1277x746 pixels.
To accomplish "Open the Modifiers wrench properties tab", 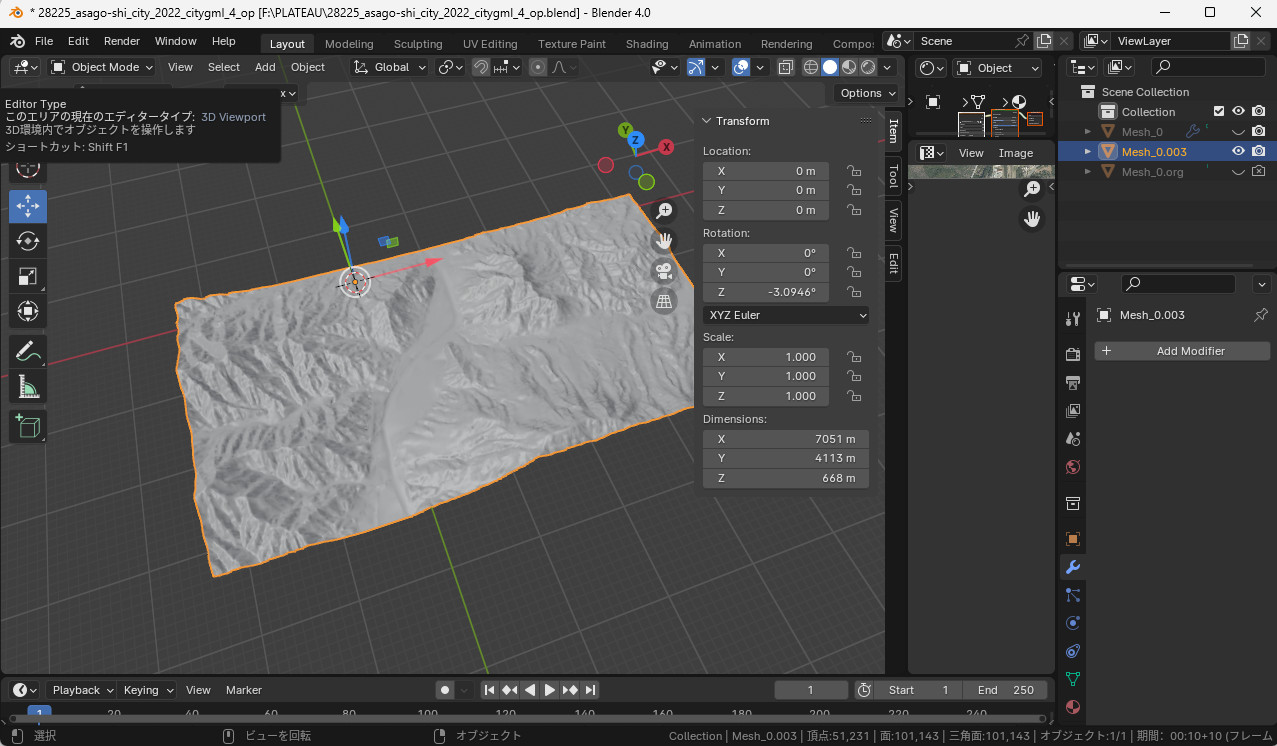I will click(x=1073, y=567).
